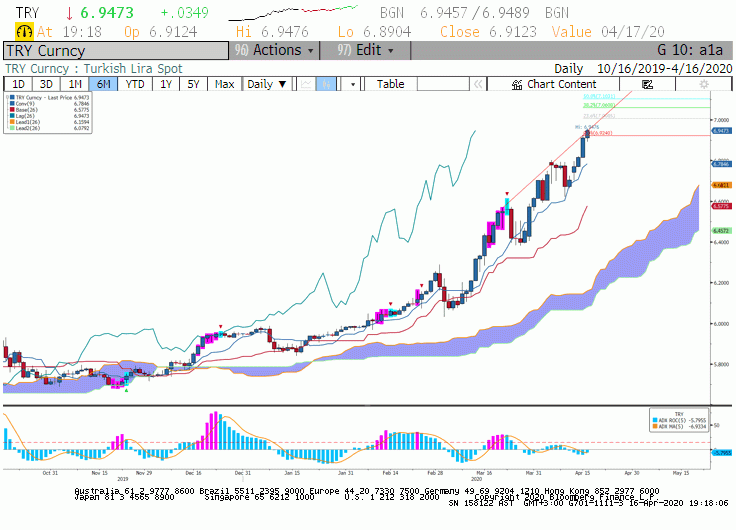Open the 96) Actions dropdown menu
This screenshot has width=736, height=530.
(274, 50)
